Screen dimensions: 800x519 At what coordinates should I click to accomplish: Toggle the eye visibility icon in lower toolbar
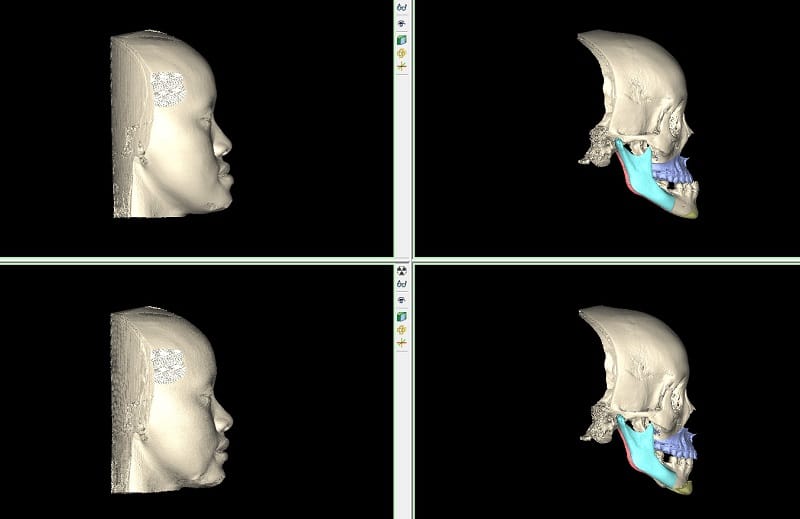click(x=402, y=299)
